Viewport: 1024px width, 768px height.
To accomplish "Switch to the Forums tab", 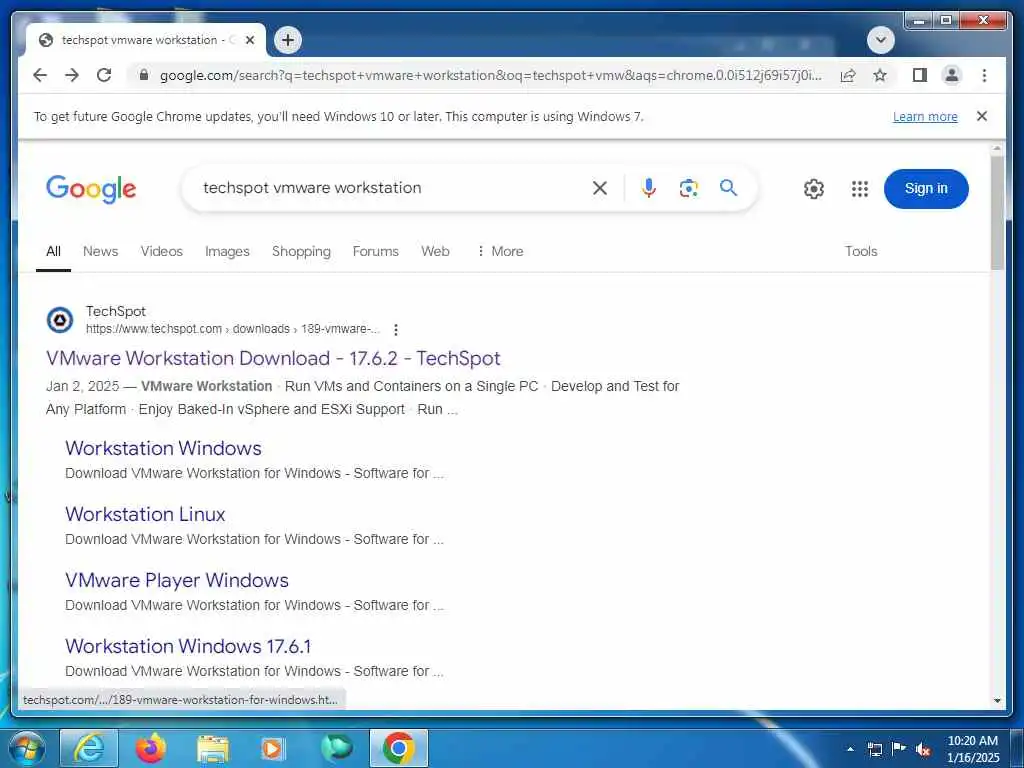I will (x=376, y=251).
